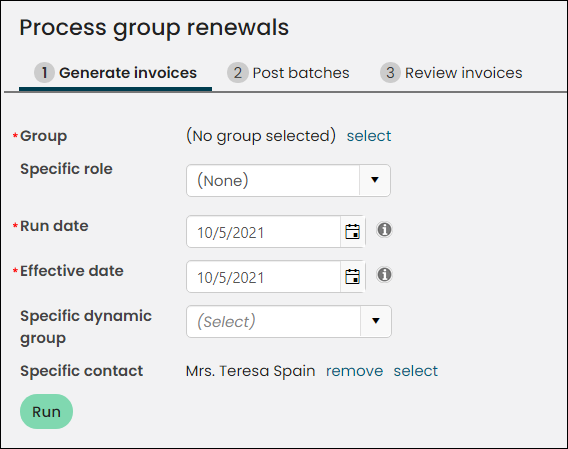
Task: Open the Effective date calendar picker icon
Action: 352,277
